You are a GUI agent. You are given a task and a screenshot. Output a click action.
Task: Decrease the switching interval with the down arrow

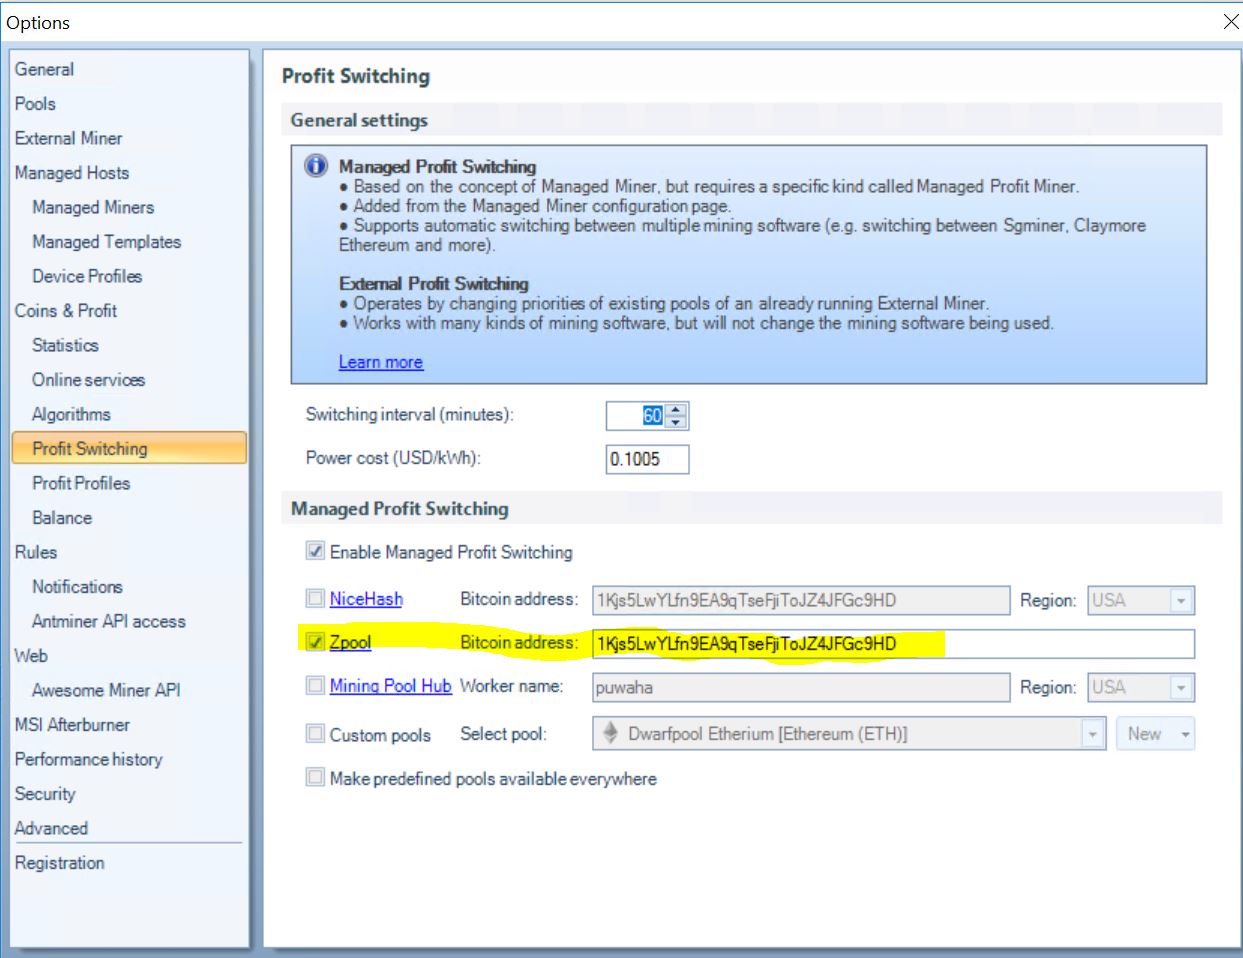(x=676, y=422)
